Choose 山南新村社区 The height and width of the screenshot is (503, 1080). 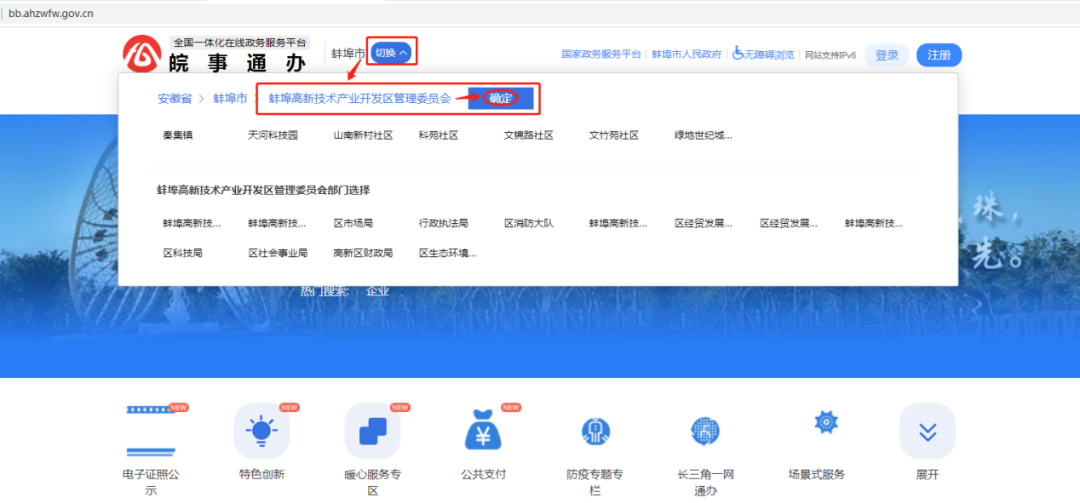coord(363,136)
